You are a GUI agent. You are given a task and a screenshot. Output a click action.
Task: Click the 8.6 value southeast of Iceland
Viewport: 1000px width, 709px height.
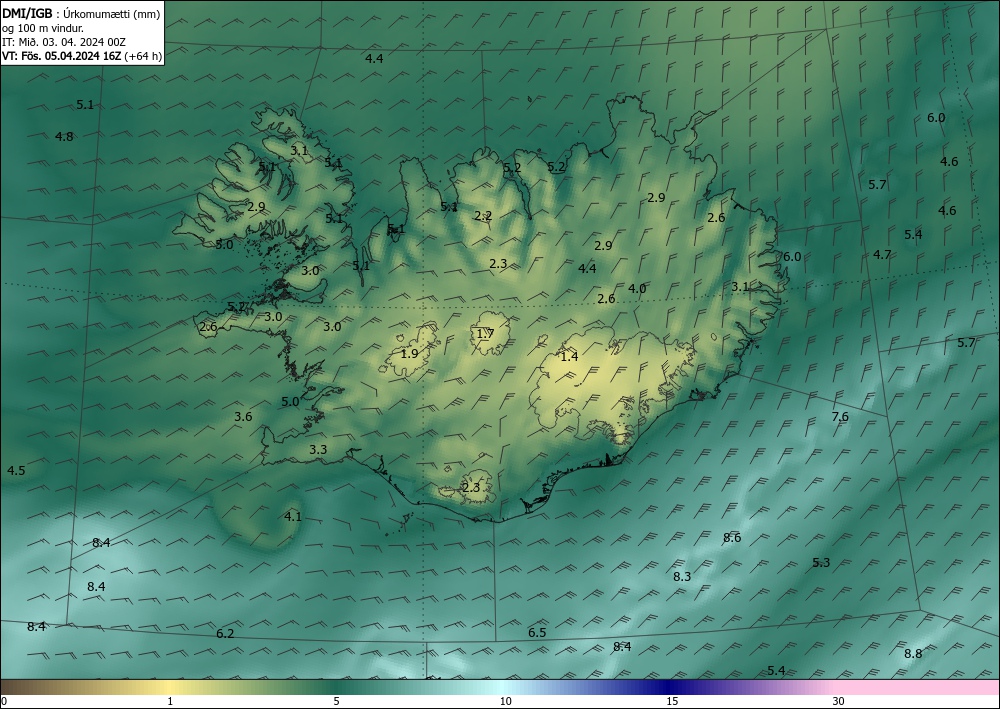click(x=732, y=538)
